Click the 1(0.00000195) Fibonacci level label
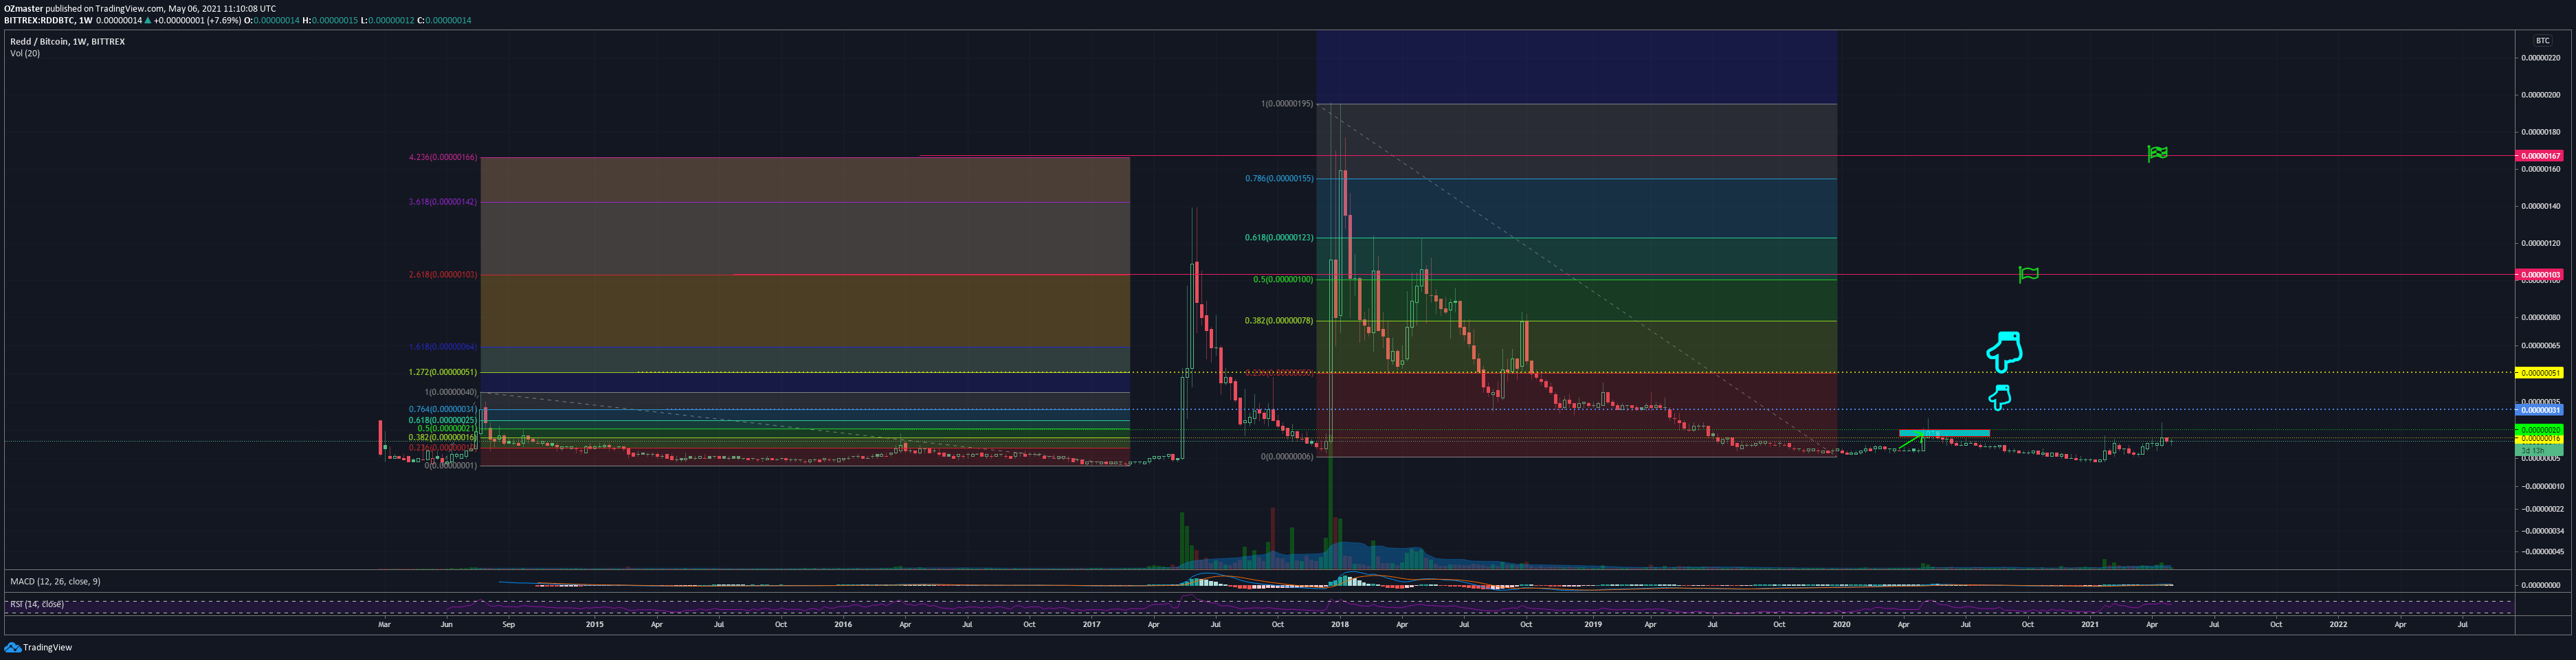This screenshot has height=660, width=2576. (1287, 104)
